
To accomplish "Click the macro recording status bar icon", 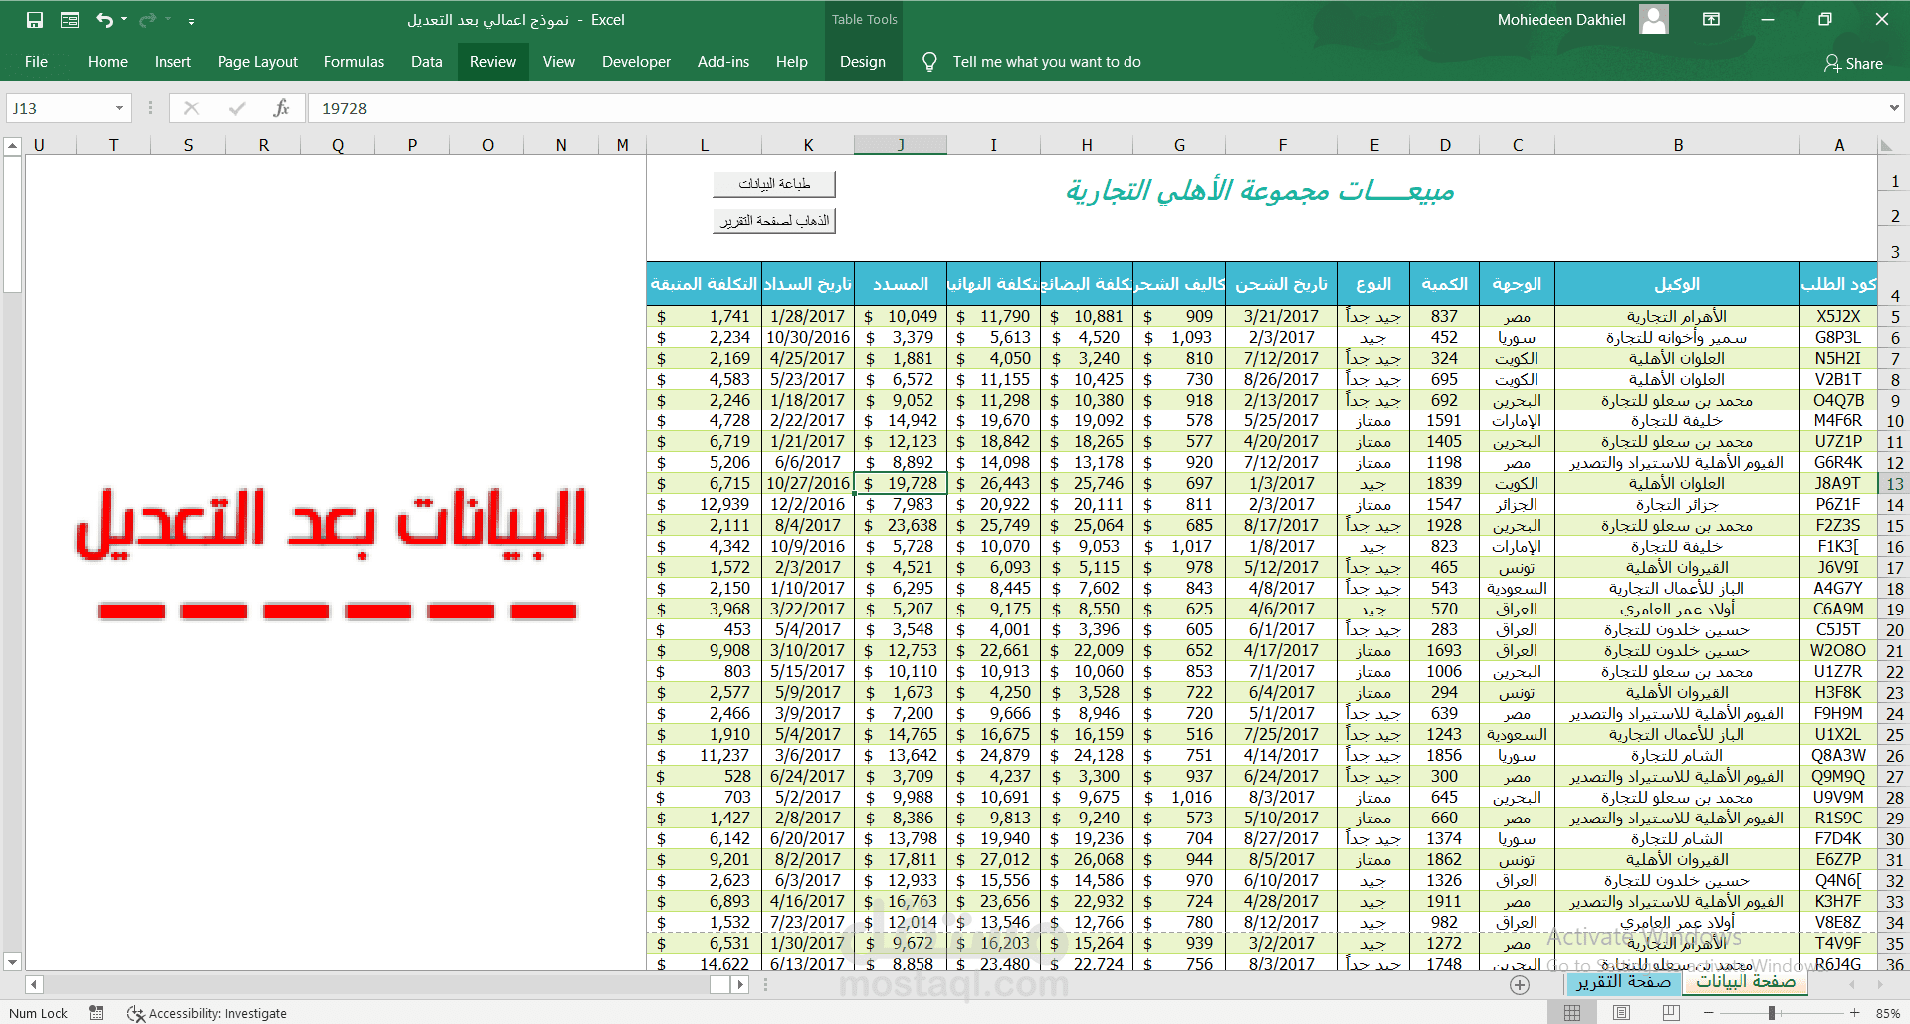I will pos(96,1013).
